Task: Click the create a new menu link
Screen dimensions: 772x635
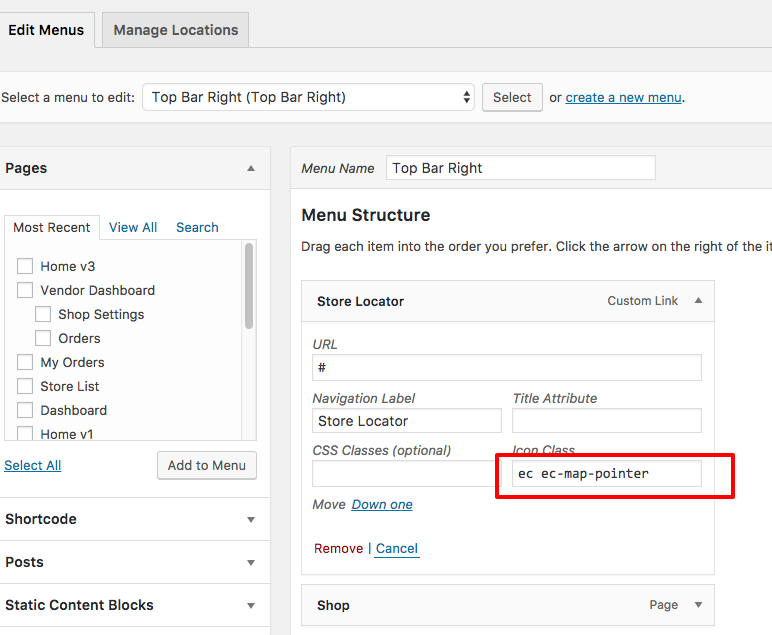Action: click(x=623, y=97)
